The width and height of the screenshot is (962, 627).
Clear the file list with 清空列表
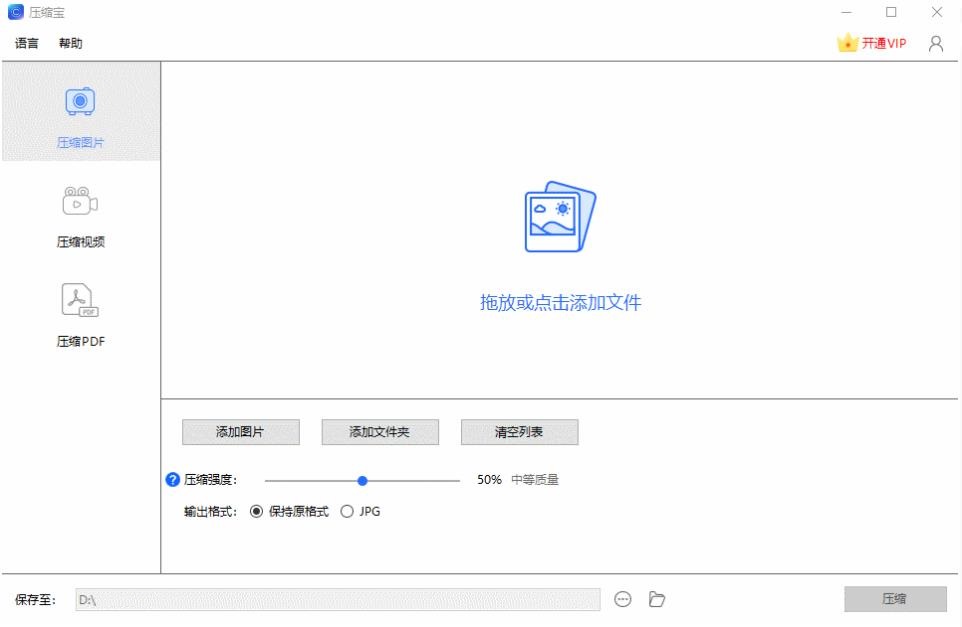[518, 431]
